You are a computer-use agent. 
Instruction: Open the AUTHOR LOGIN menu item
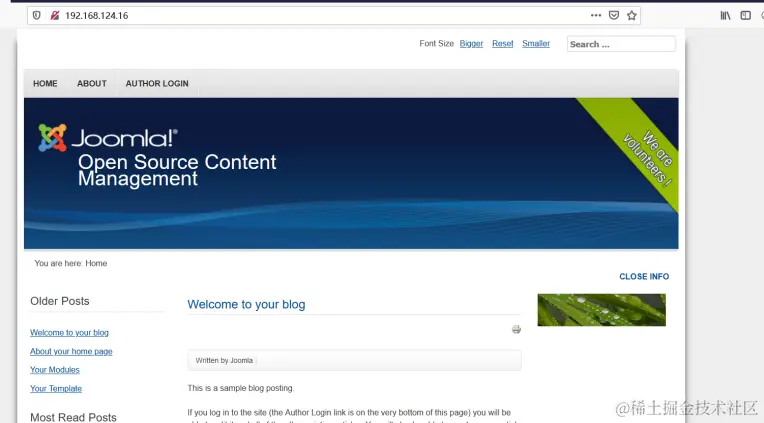pos(157,83)
